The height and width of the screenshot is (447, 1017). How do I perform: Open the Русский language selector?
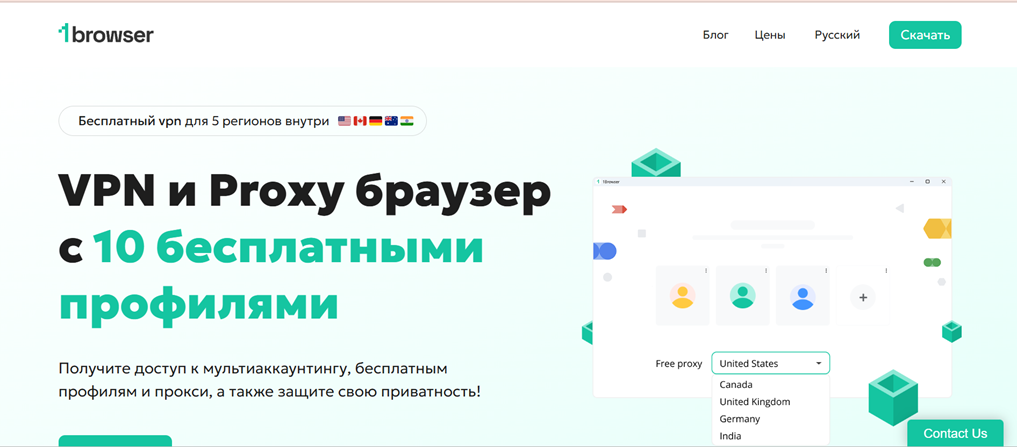pyautogui.click(x=837, y=35)
